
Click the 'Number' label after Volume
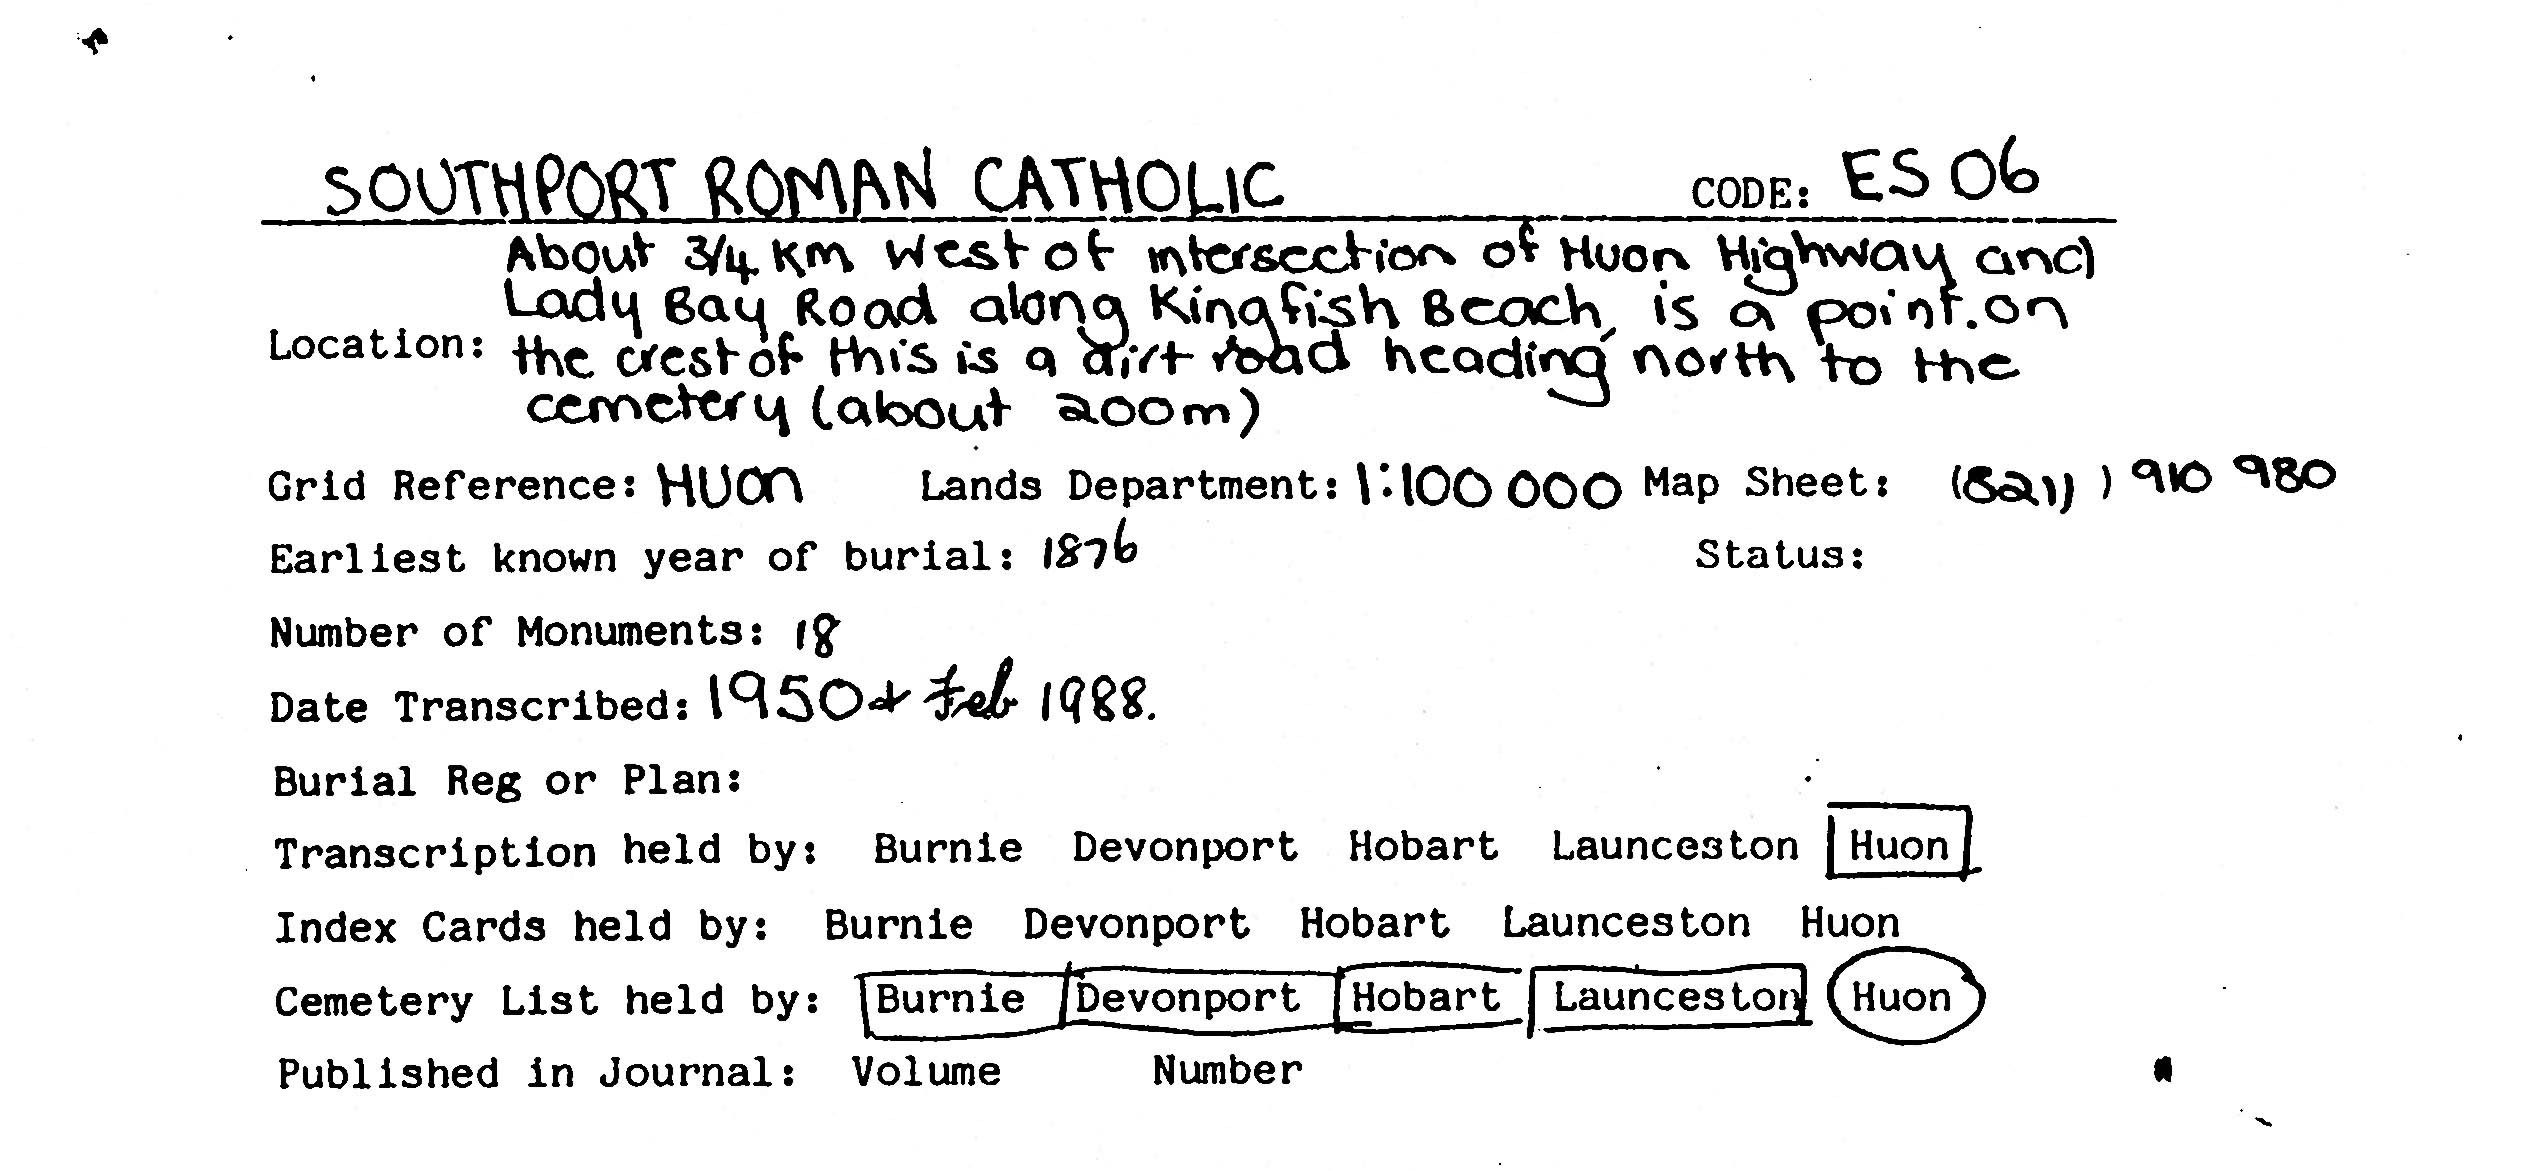click(1227, 1071)
